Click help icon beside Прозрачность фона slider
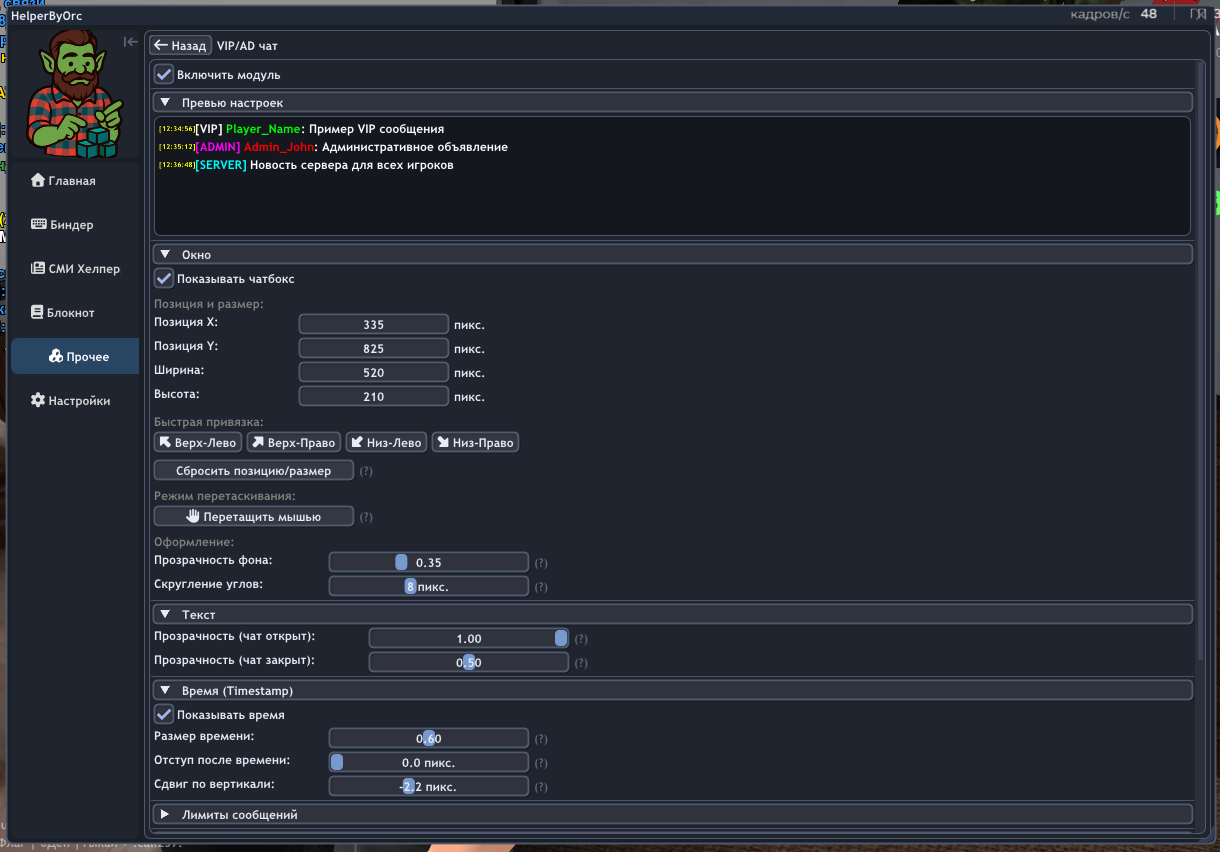1220x852 pixels. [x=541, y=563]
